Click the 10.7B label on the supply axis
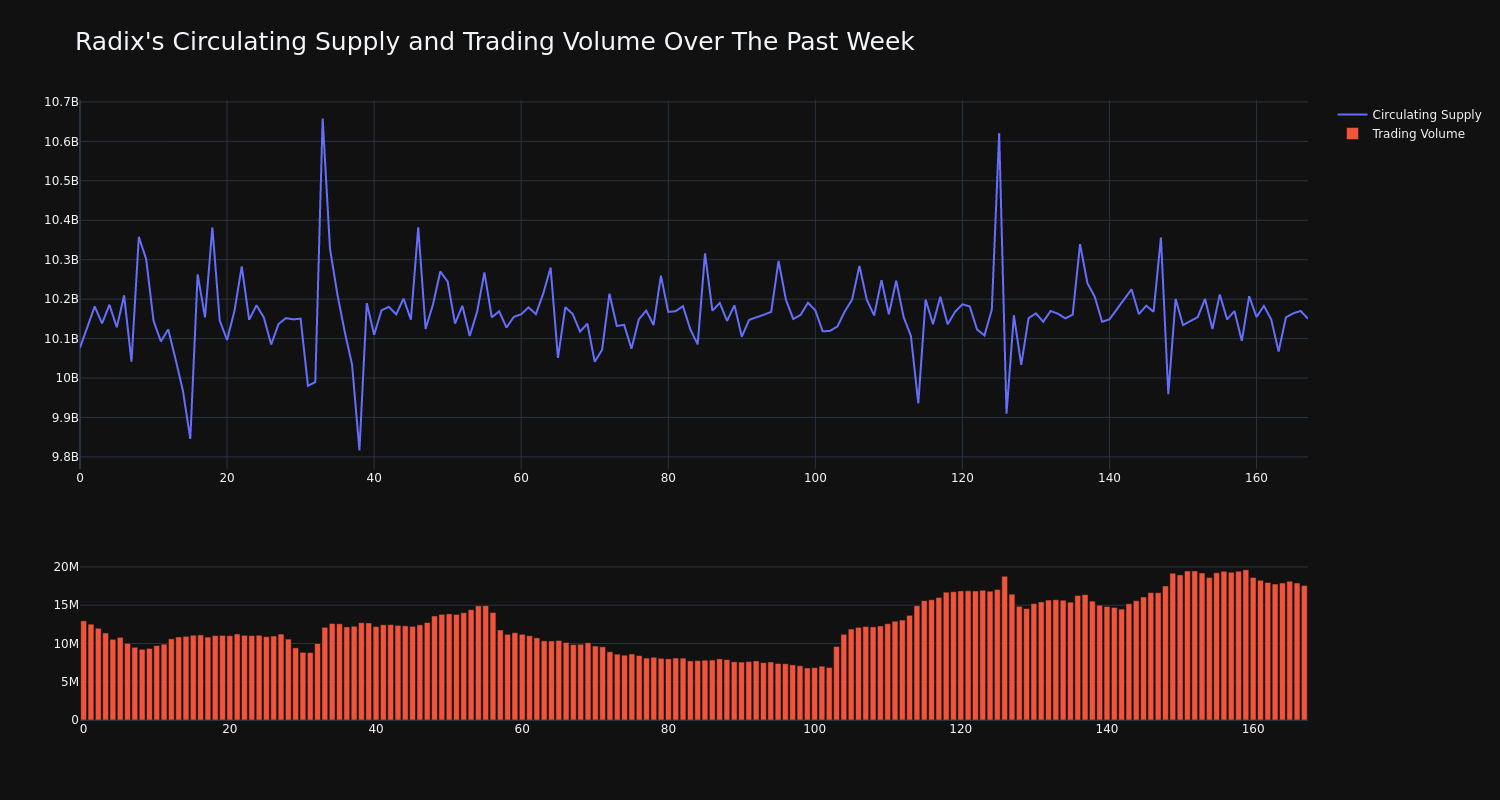 (x=61, y=102)
